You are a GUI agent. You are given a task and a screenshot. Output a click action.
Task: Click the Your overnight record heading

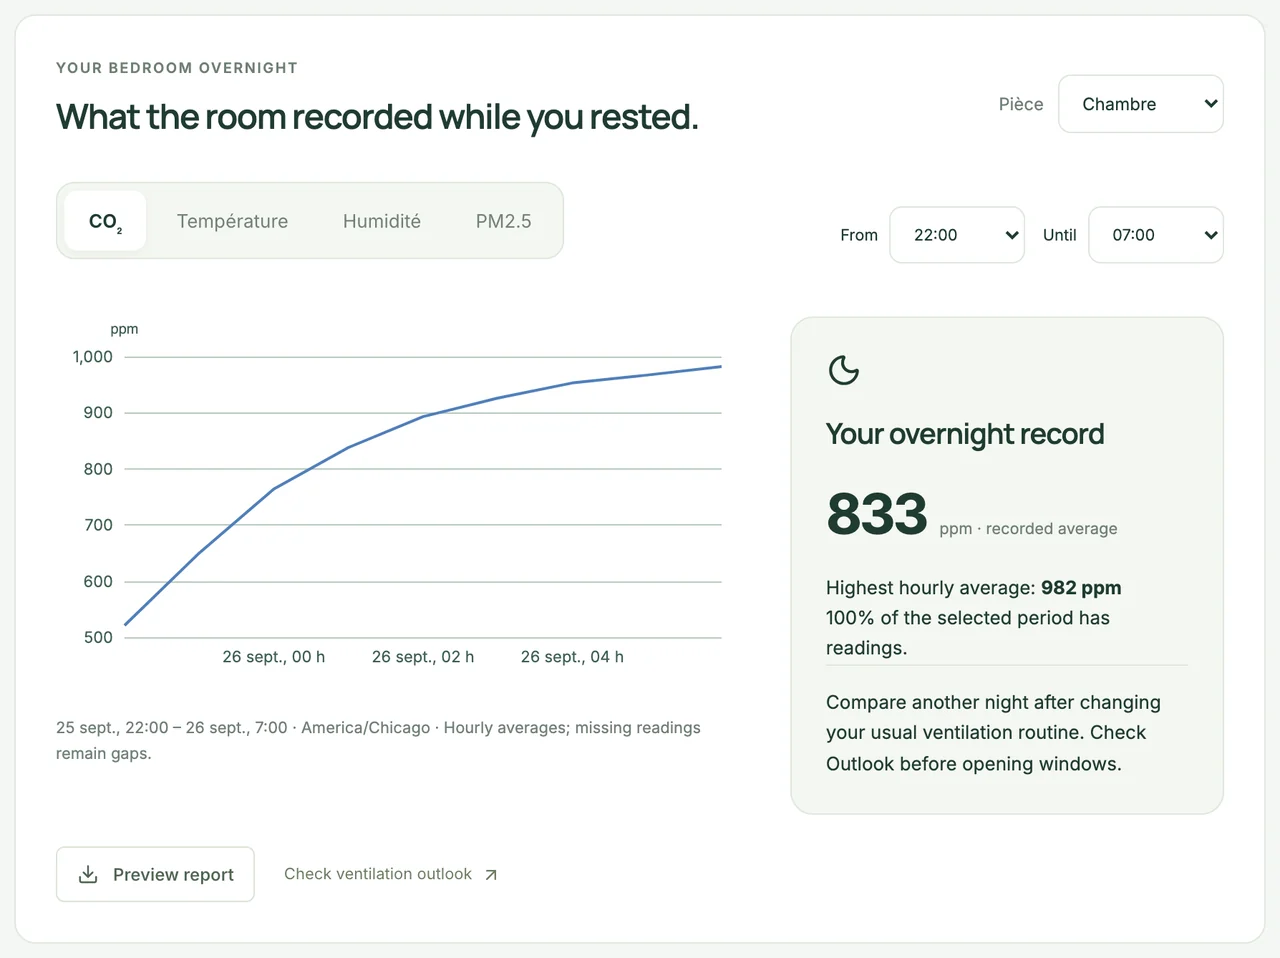pos(965,434)
